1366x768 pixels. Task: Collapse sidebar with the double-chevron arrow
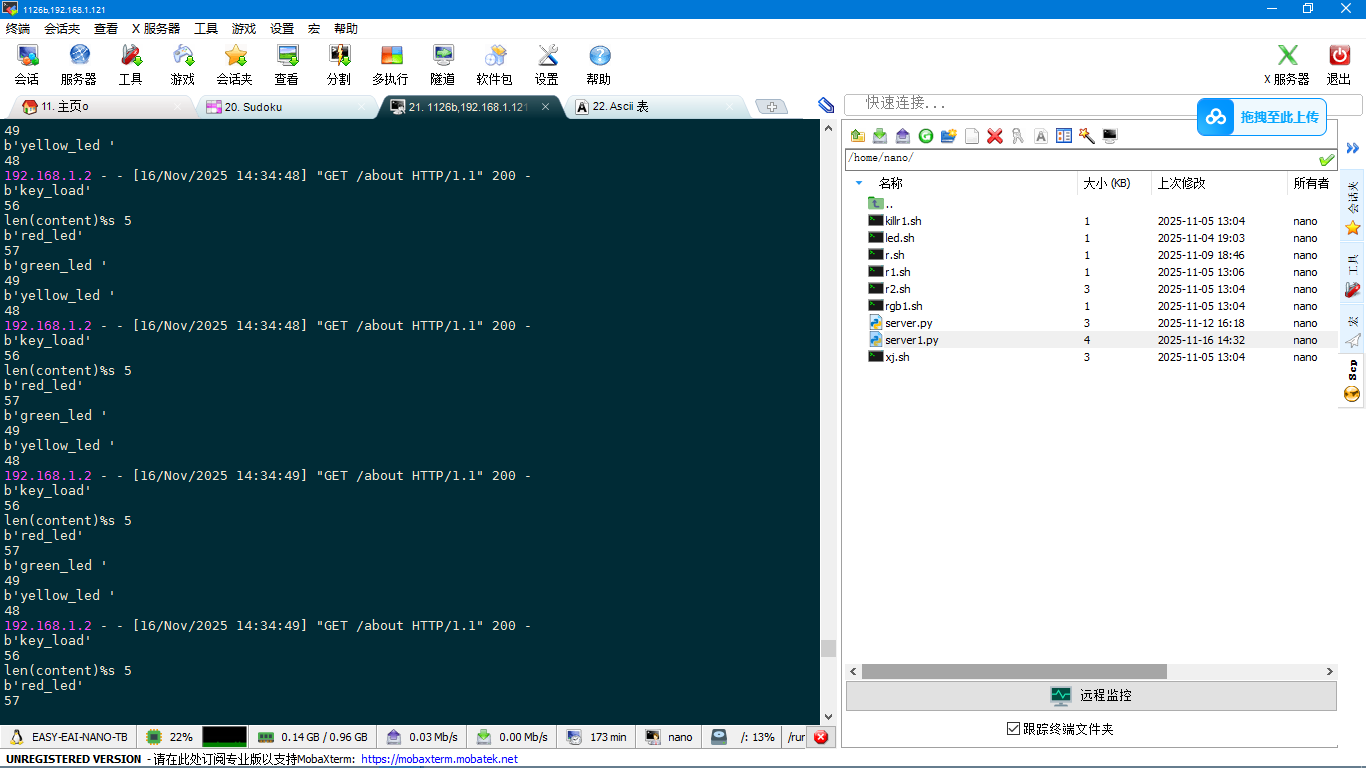tap(1352, 148)
